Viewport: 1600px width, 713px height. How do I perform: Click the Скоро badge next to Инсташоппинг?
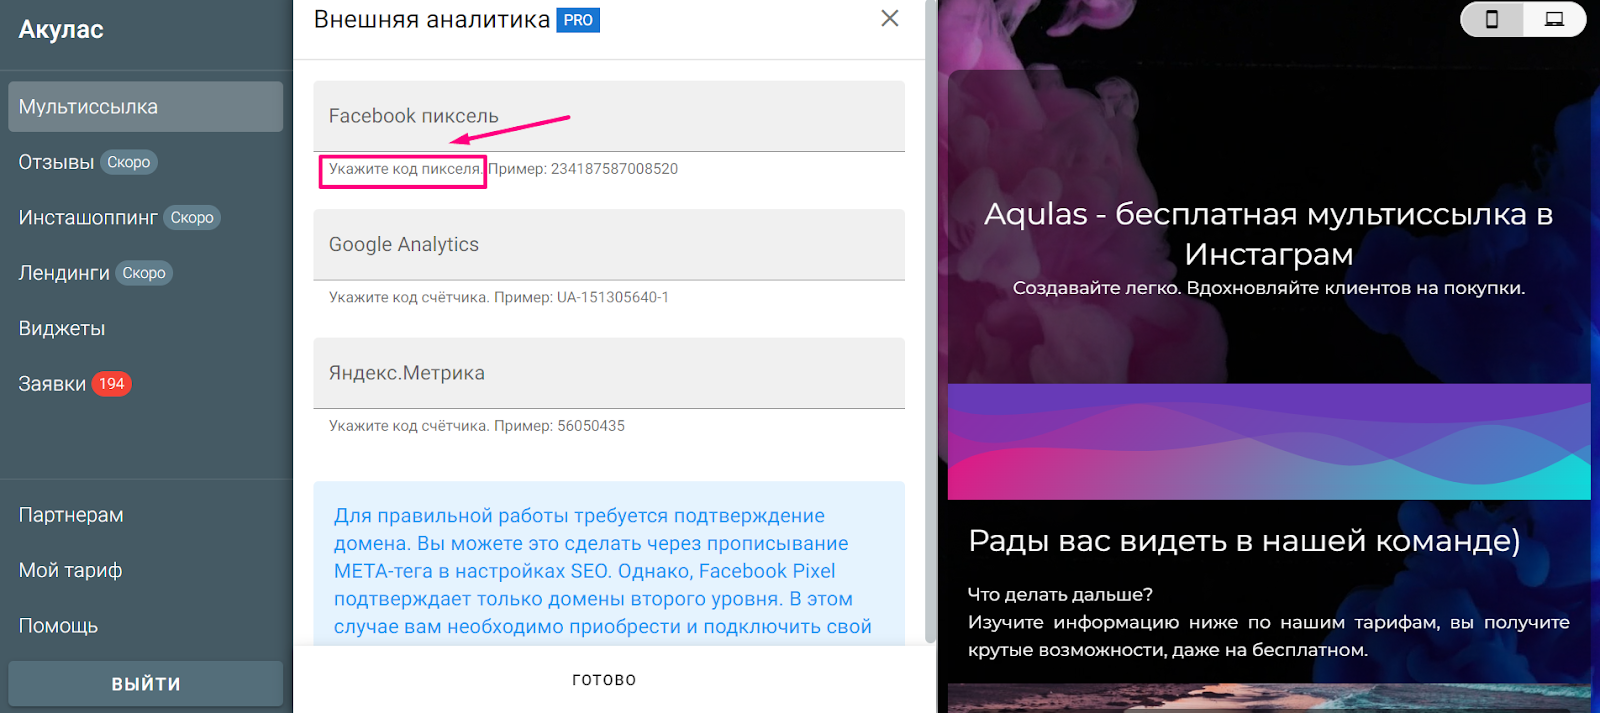(192, 217)
